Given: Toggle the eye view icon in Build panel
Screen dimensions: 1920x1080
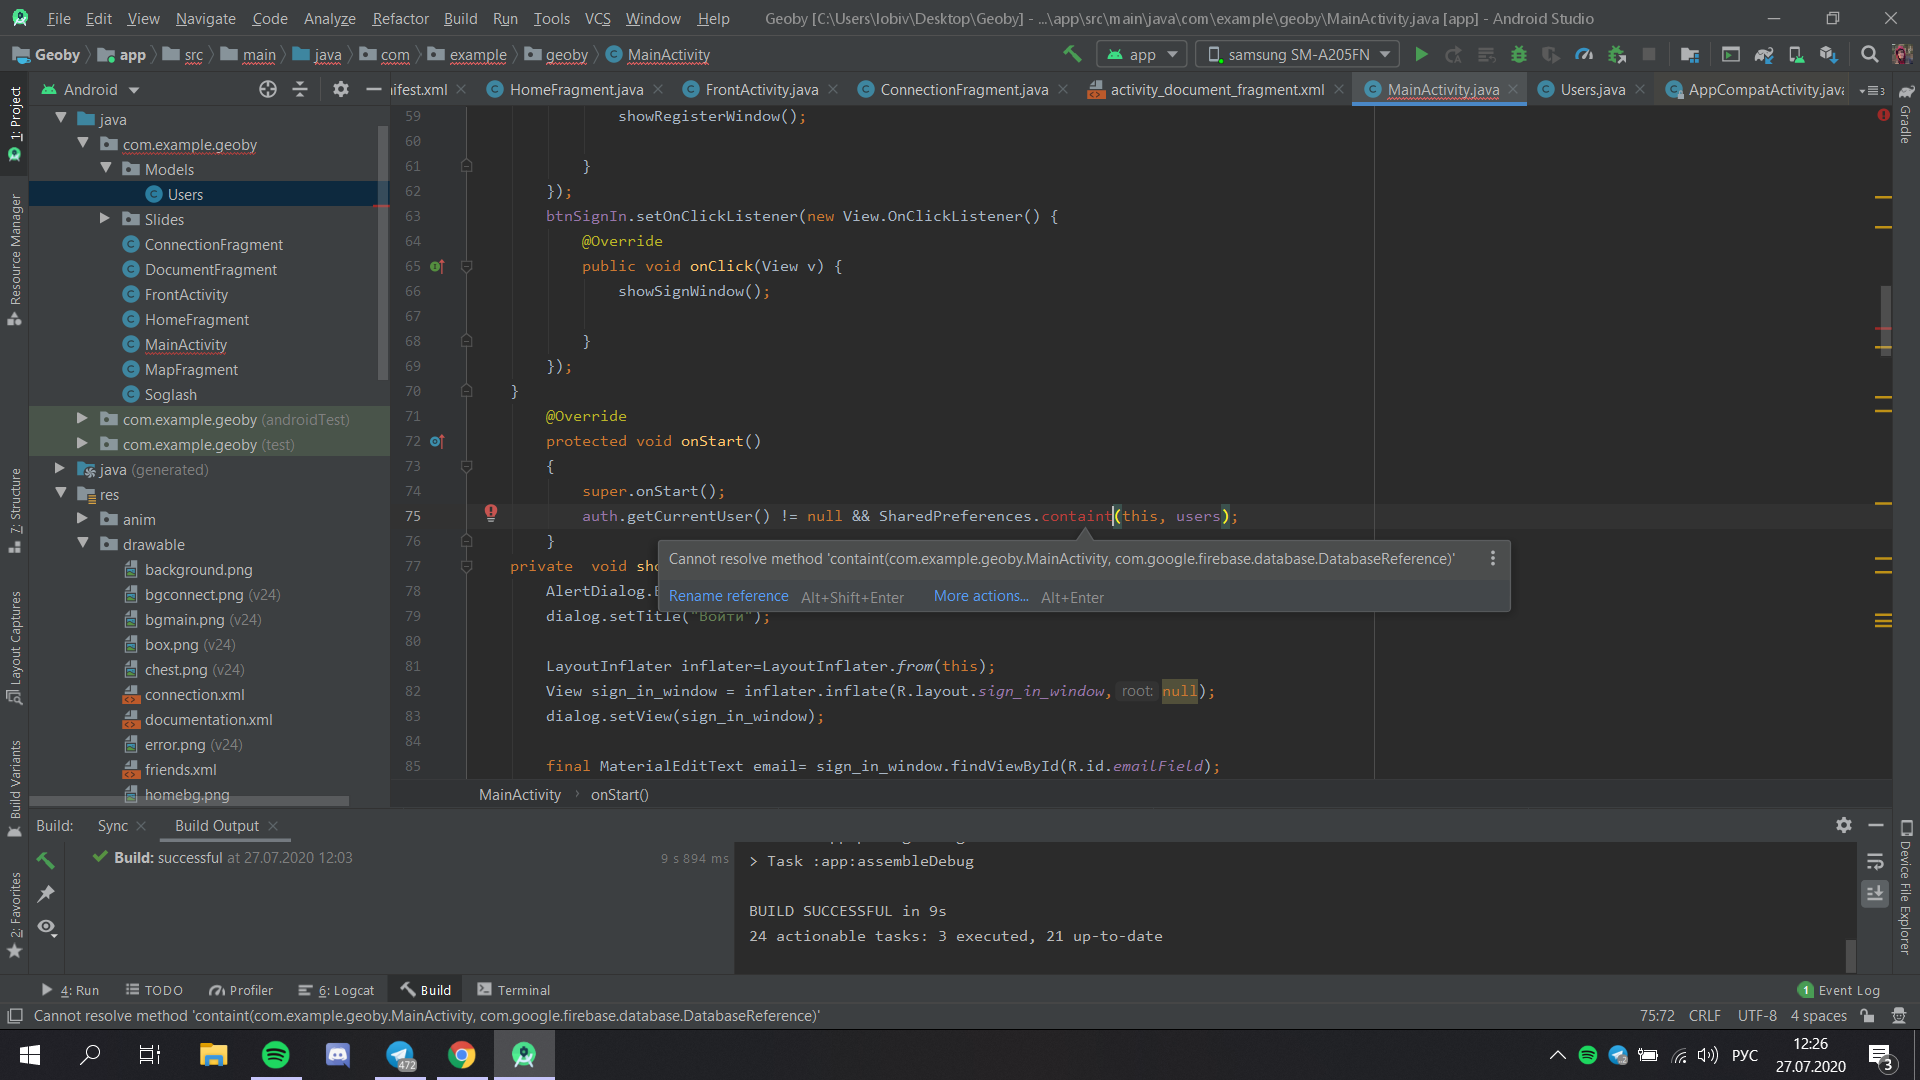Looking at the screenshot, I should (46, 927).
